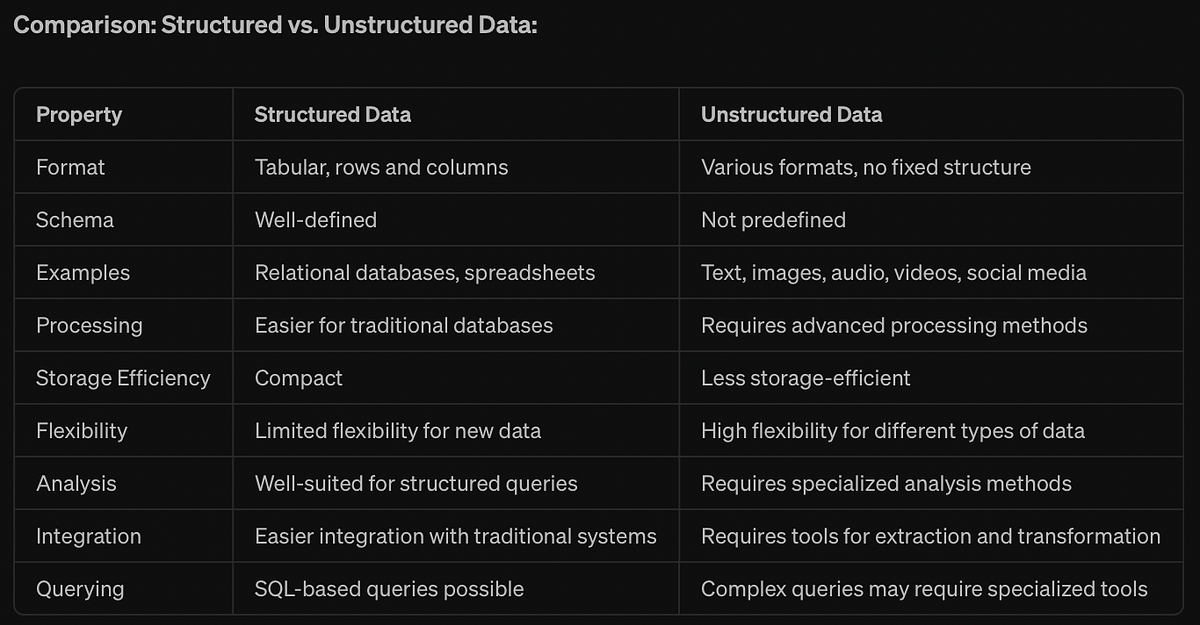Select the "Structured Data" column header

(x=332, y=114)
